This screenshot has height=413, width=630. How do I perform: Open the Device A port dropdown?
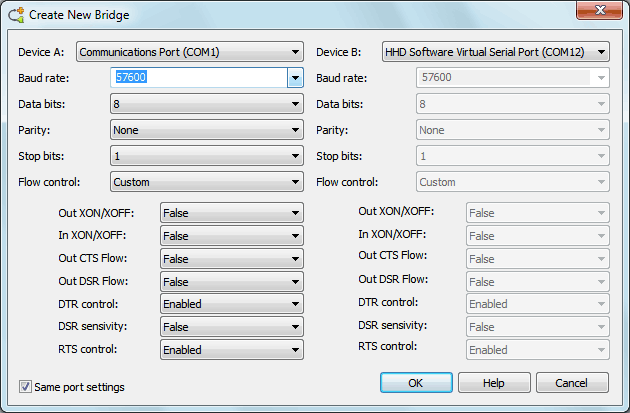(190, 52)
